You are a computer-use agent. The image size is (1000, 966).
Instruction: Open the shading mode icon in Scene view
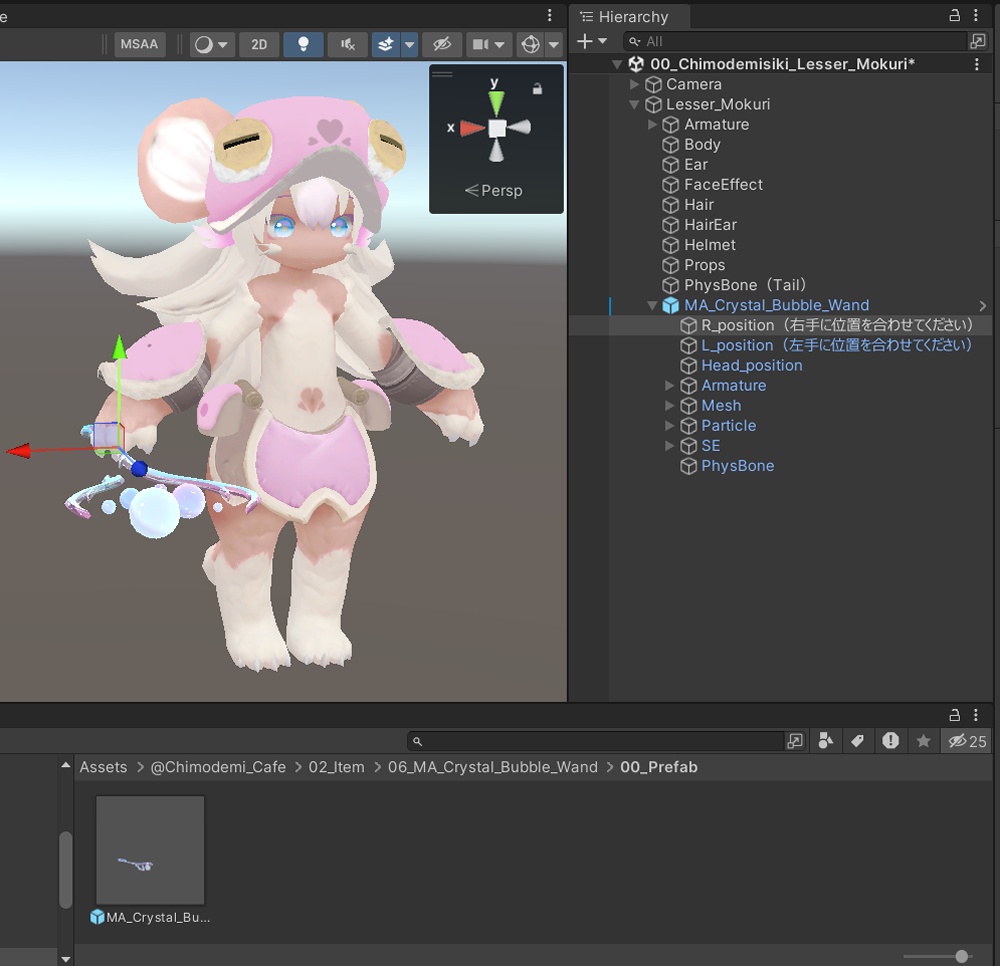206,43
